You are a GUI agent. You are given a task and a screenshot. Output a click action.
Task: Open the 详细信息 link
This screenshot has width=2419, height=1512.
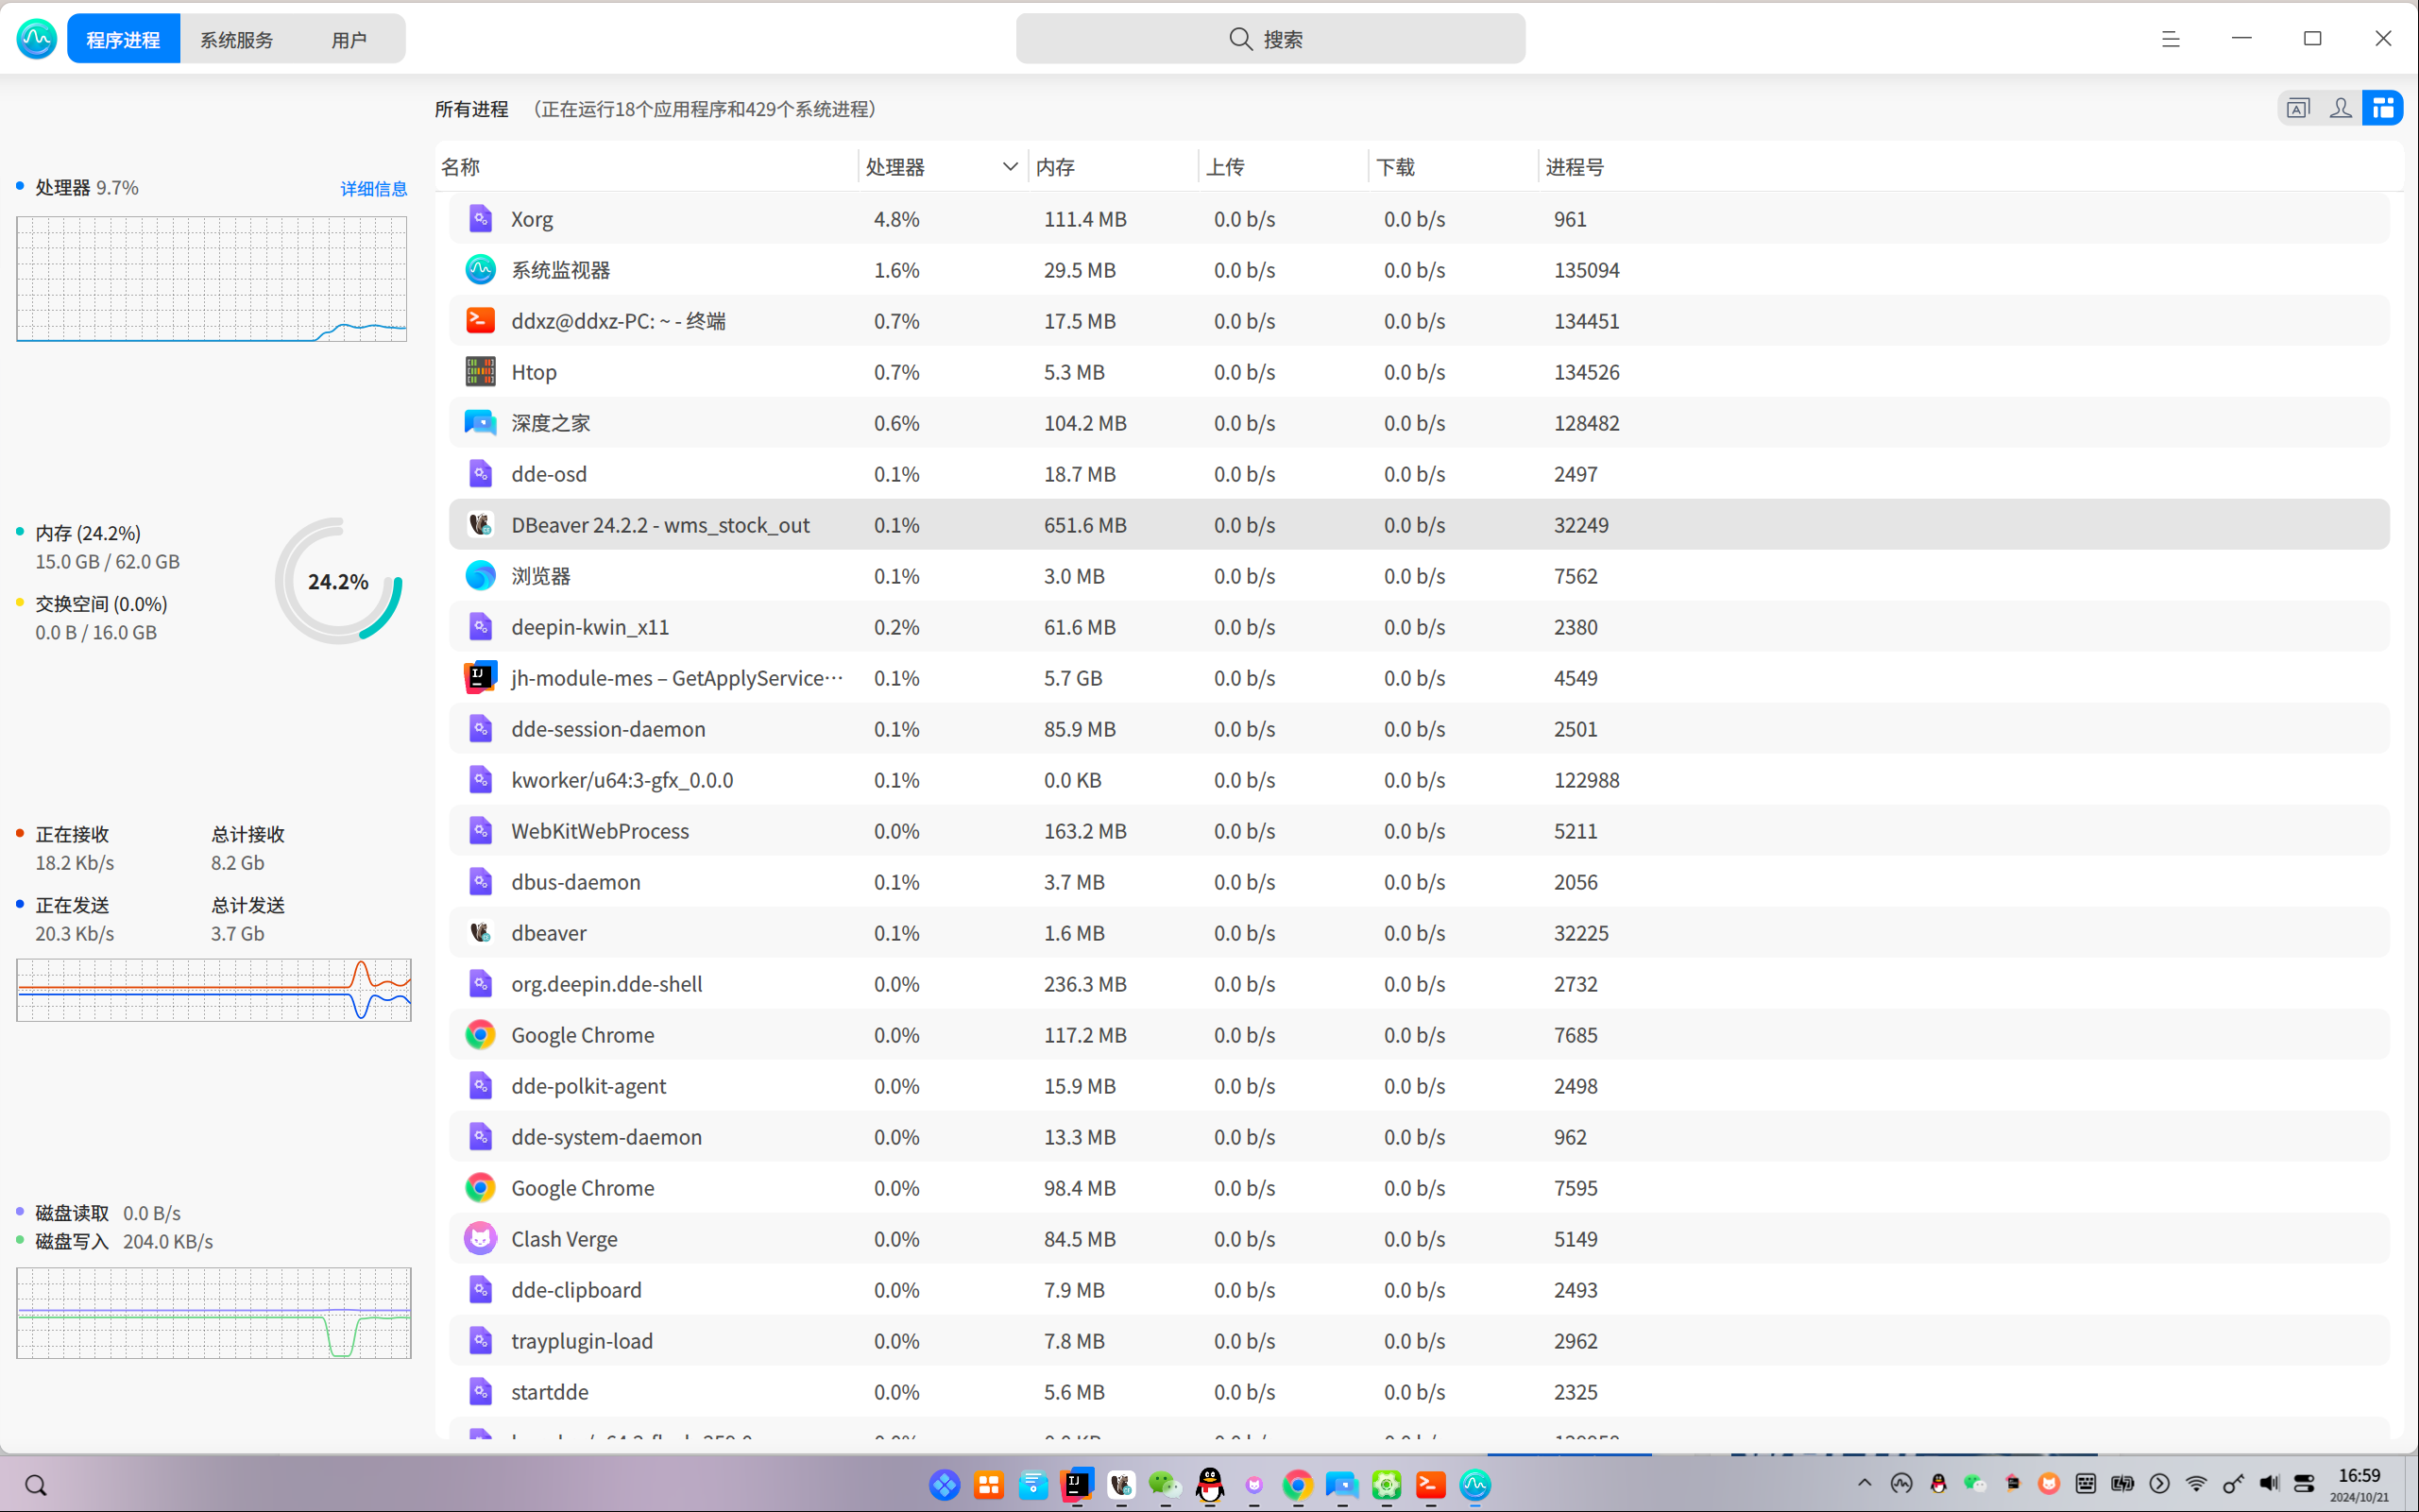pos(374,188)
